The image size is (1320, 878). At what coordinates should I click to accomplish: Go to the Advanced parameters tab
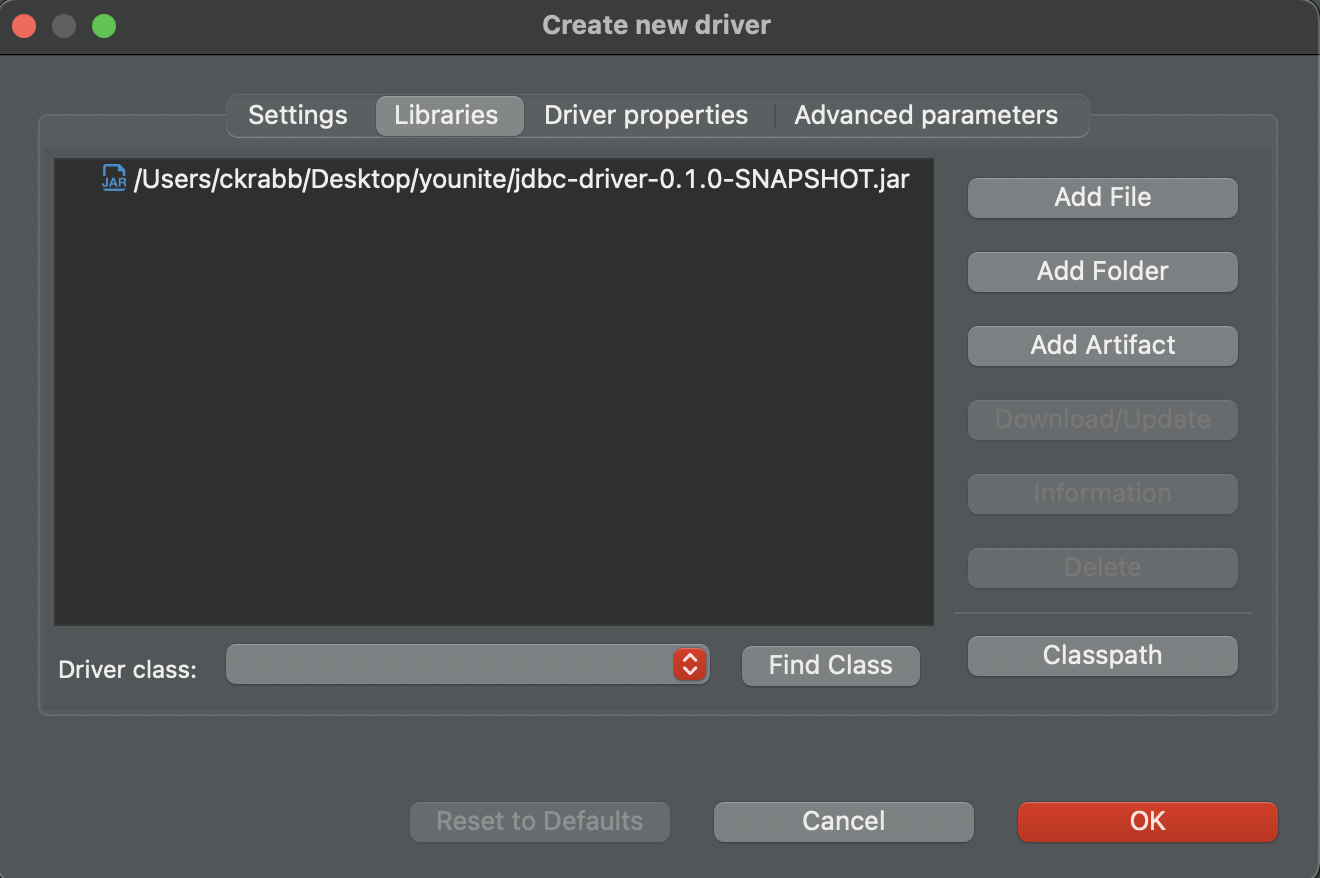(x=926, y=116)
